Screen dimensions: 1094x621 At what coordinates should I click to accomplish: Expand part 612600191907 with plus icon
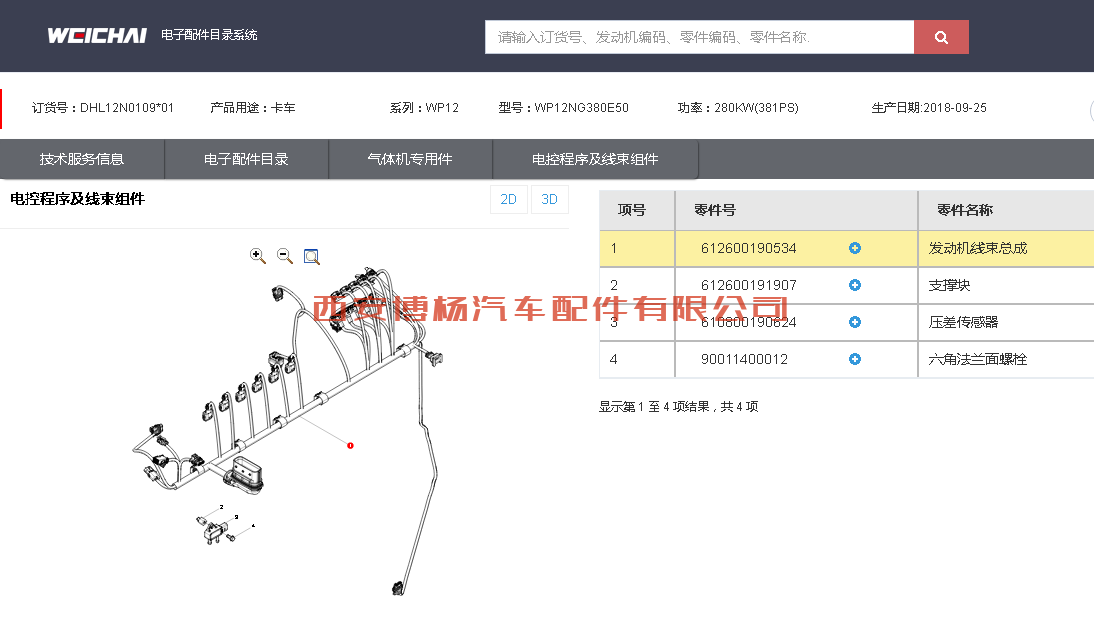click(x=855, y=285)
